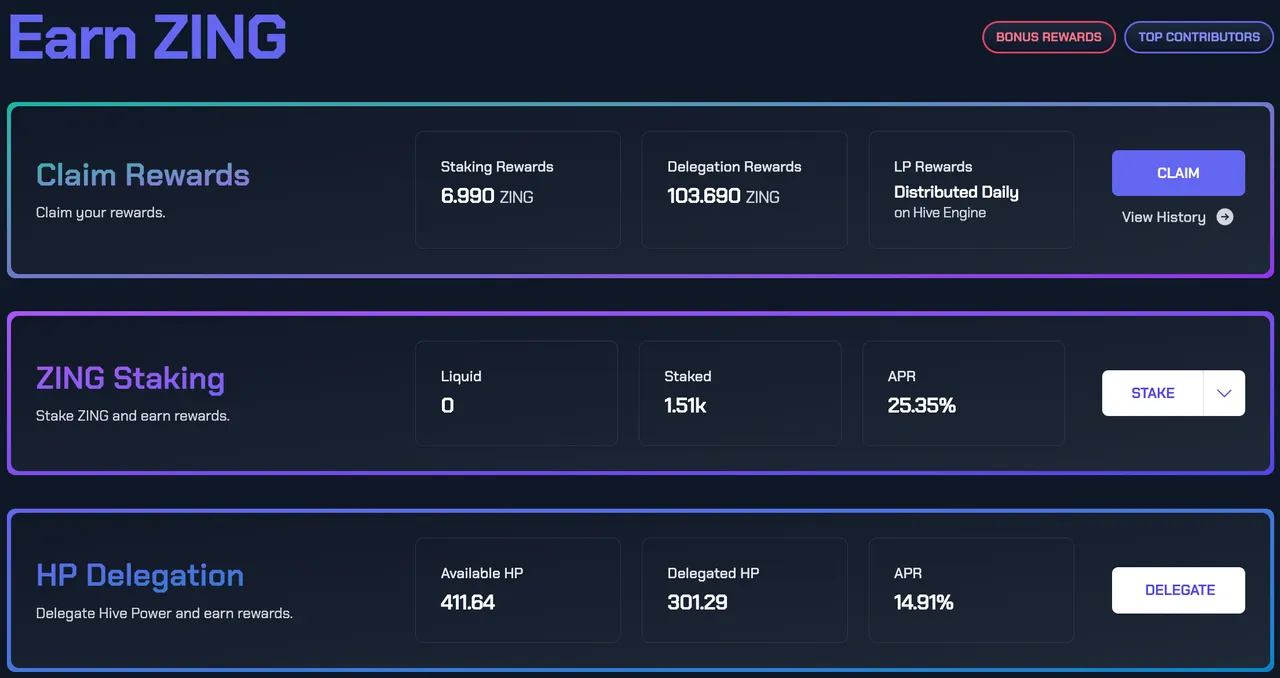Open the Bonus Rewards page
This screenshot has height=678, width=1280.
click(x=1049, y=37)
